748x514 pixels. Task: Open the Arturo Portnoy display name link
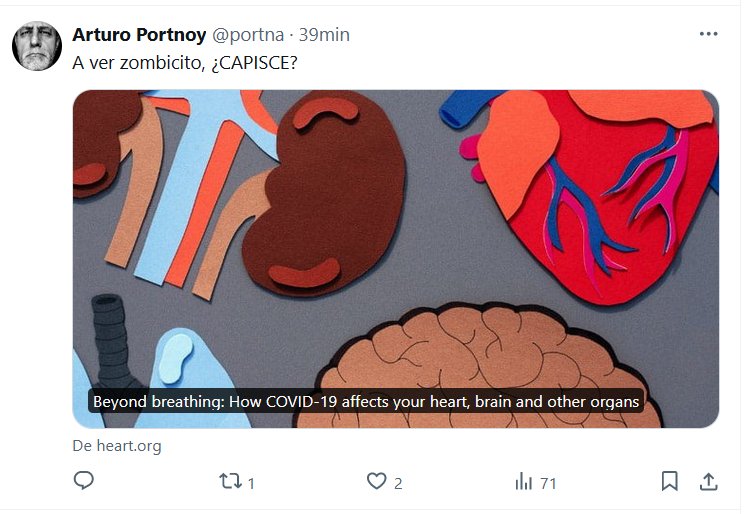138,35
